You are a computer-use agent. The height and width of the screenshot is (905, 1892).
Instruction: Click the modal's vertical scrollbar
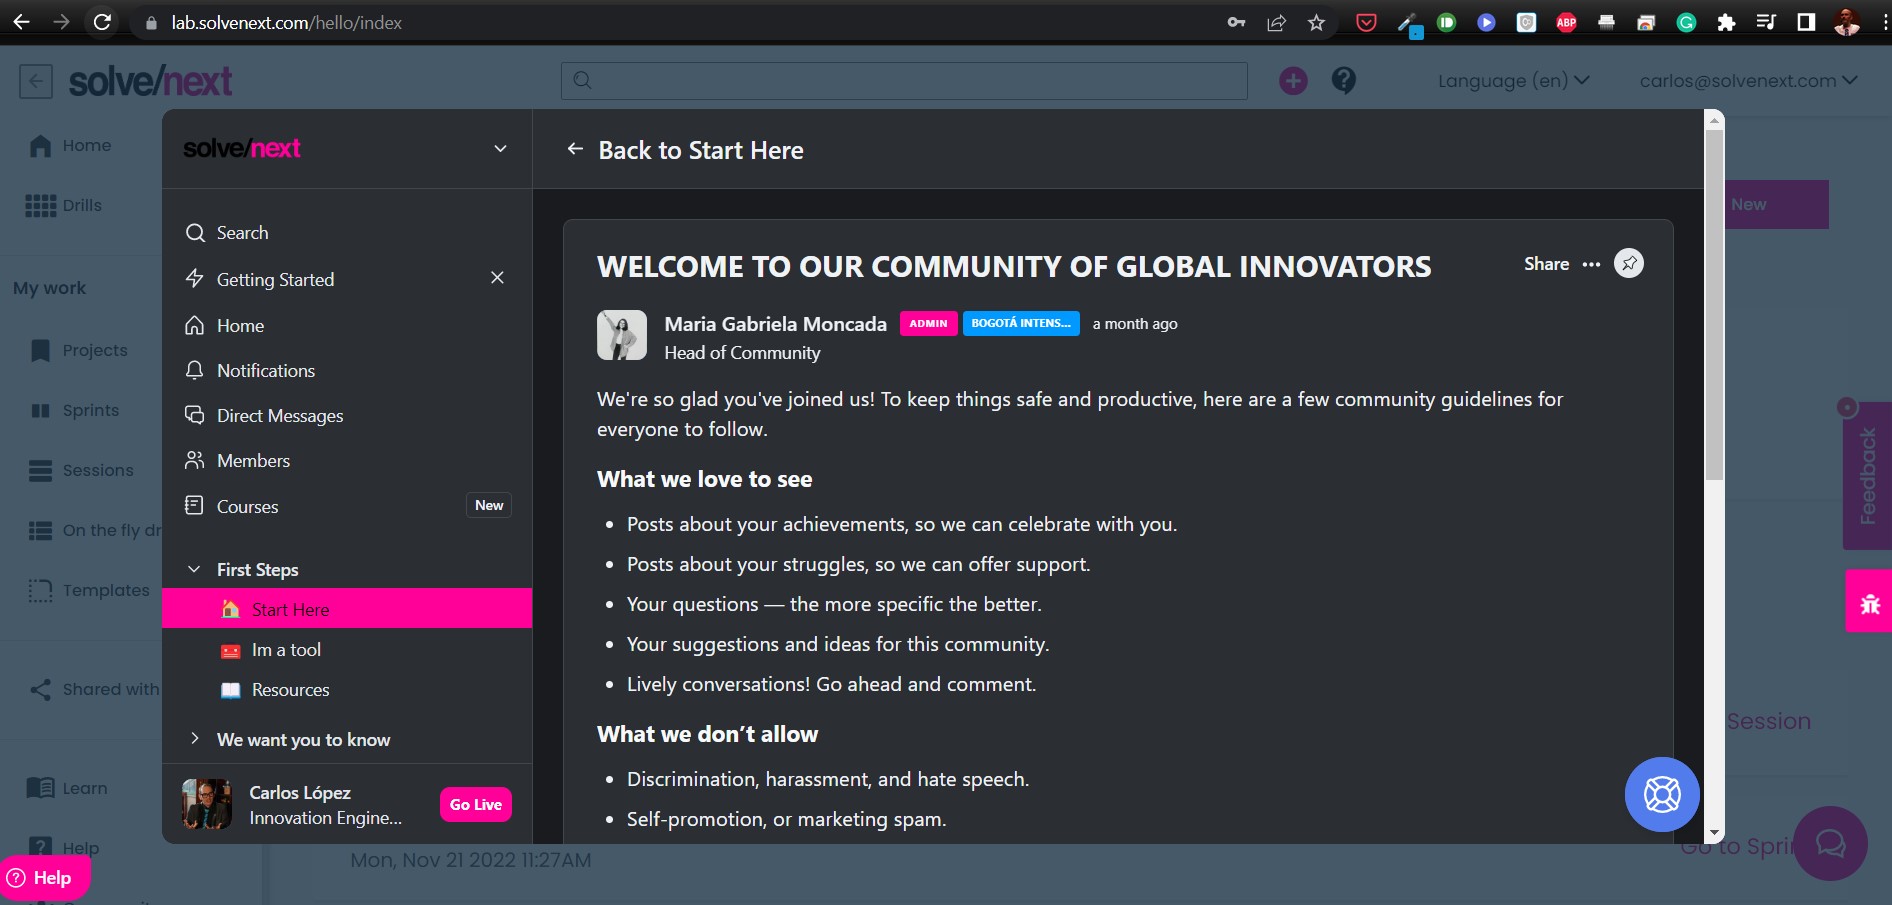pyautogui.click(x=1714, y=305)
